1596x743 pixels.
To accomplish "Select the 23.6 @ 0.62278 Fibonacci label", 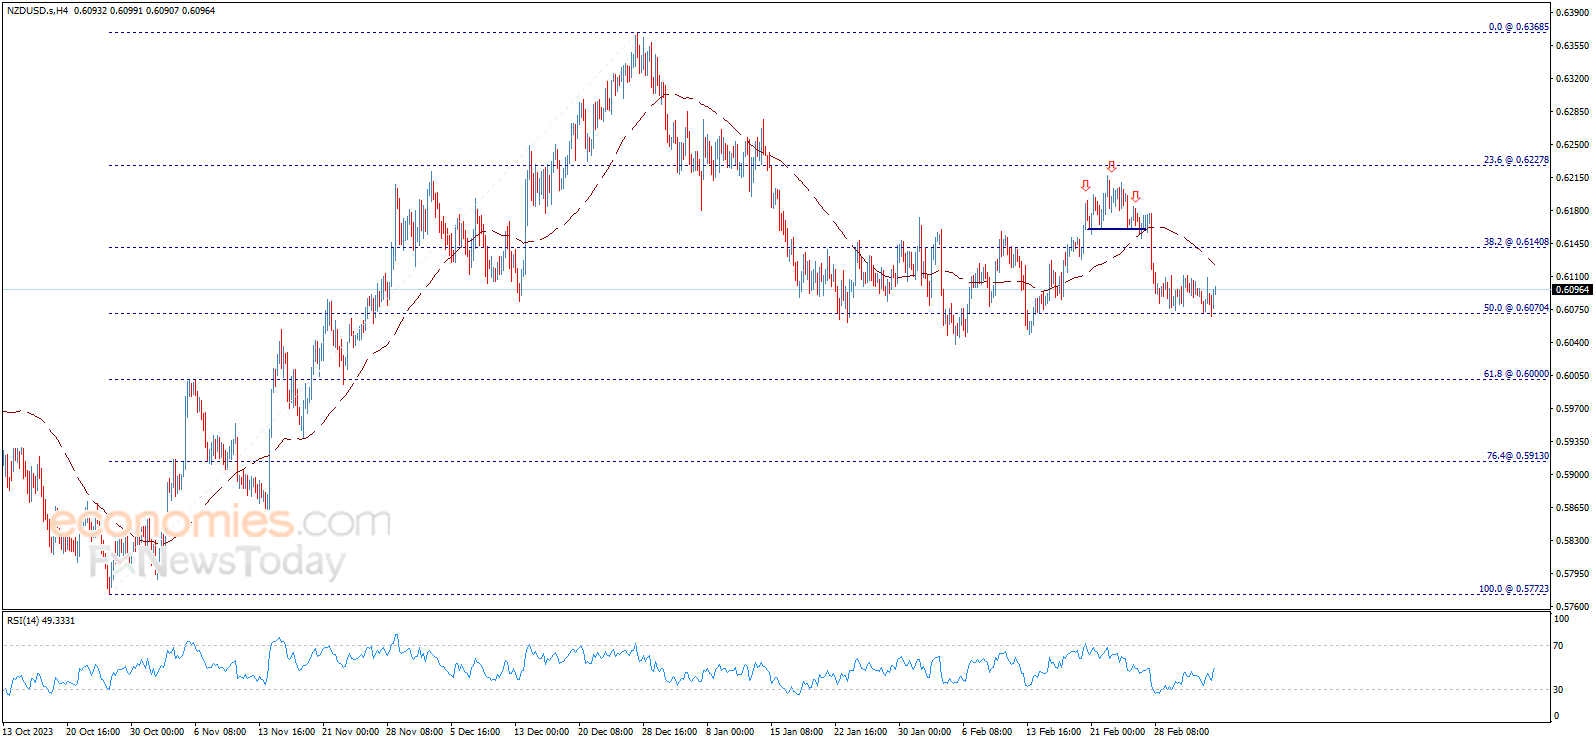I will [1516, 160].
